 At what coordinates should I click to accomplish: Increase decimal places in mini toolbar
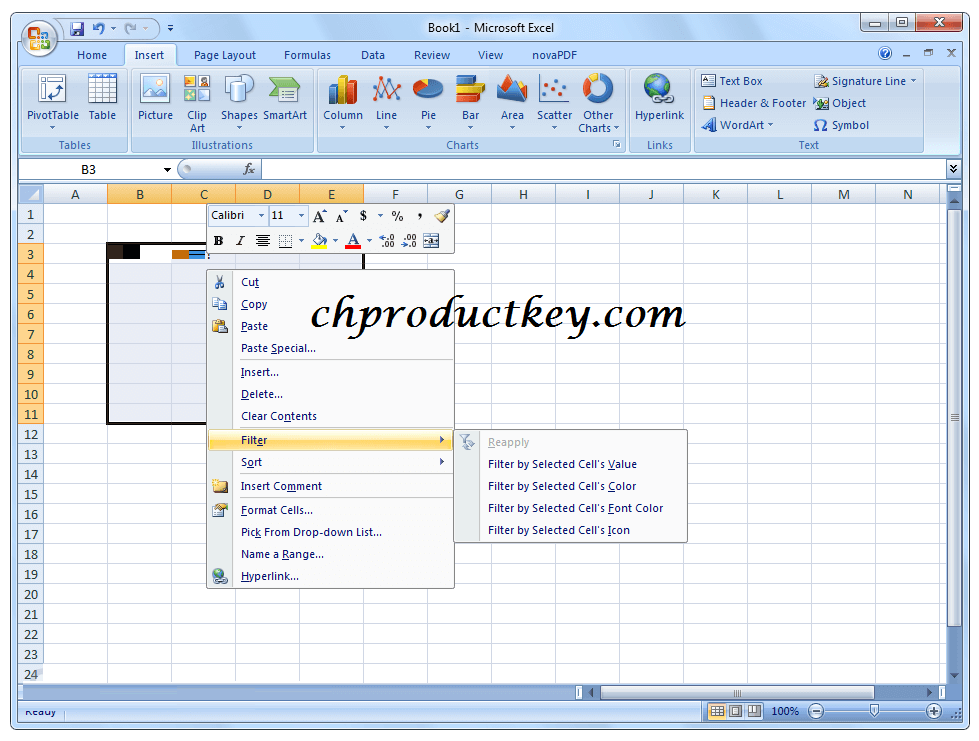[387, 240]
